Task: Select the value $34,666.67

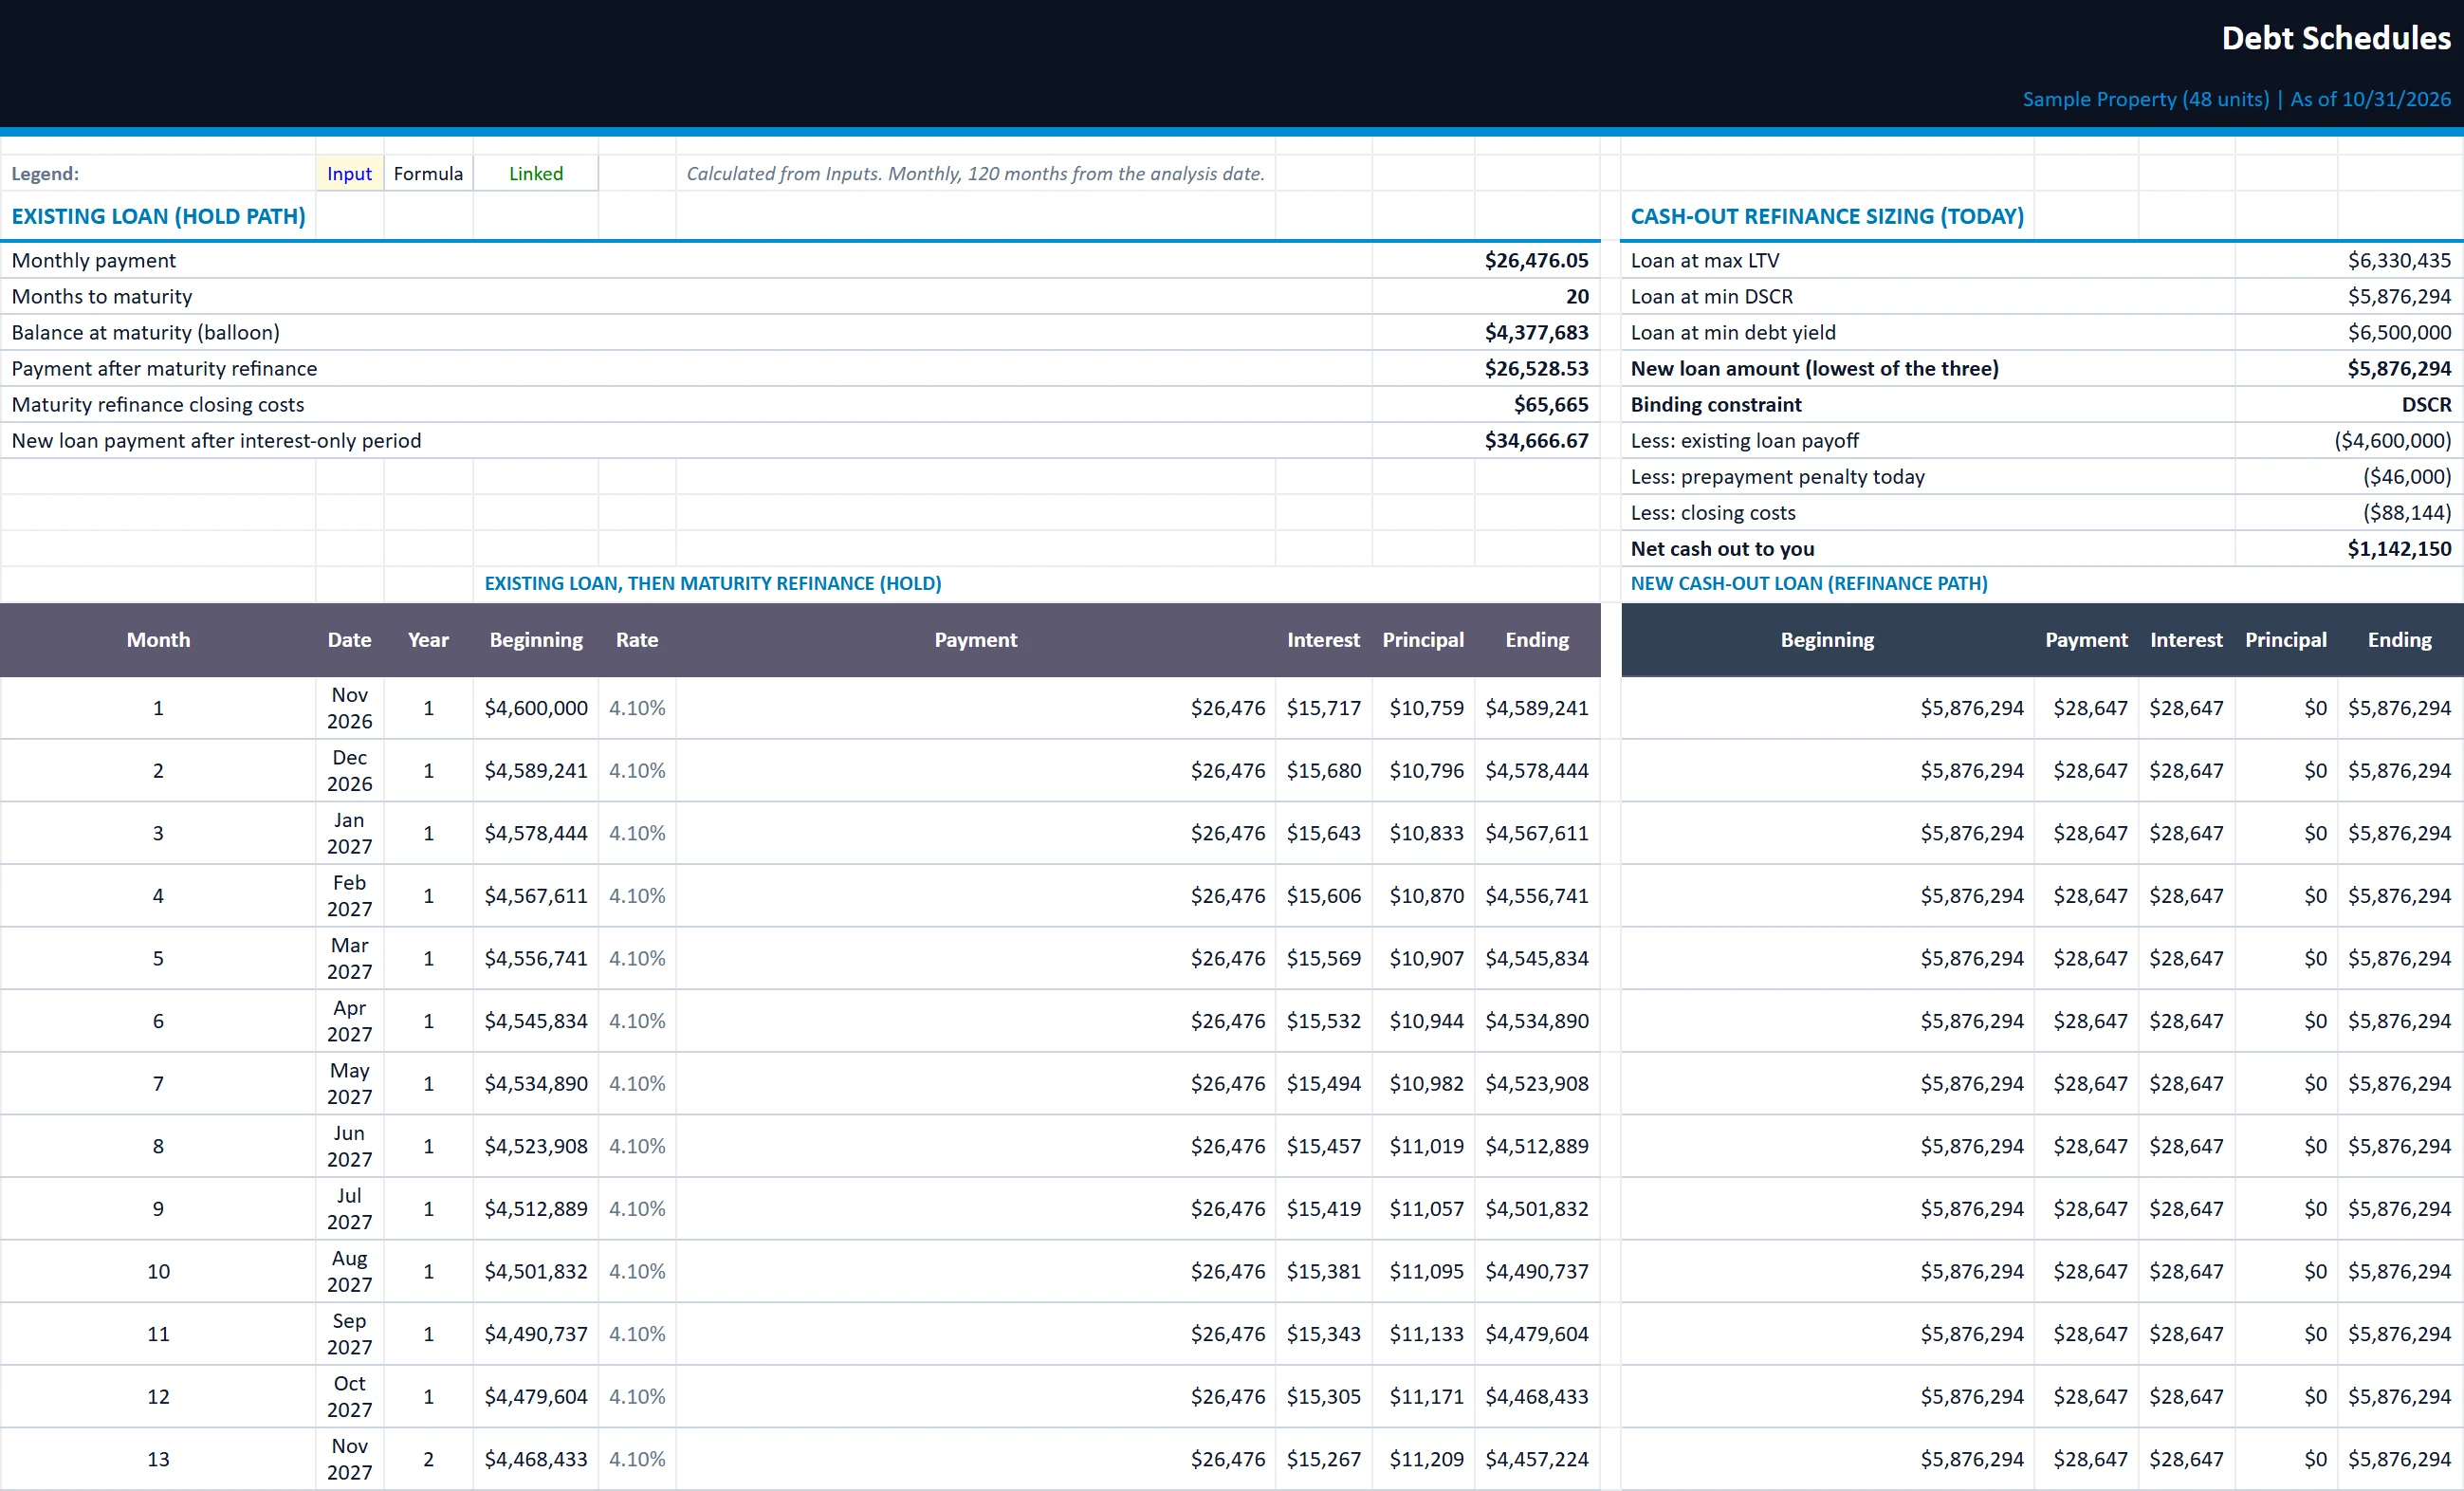Action: [1536, 440]
